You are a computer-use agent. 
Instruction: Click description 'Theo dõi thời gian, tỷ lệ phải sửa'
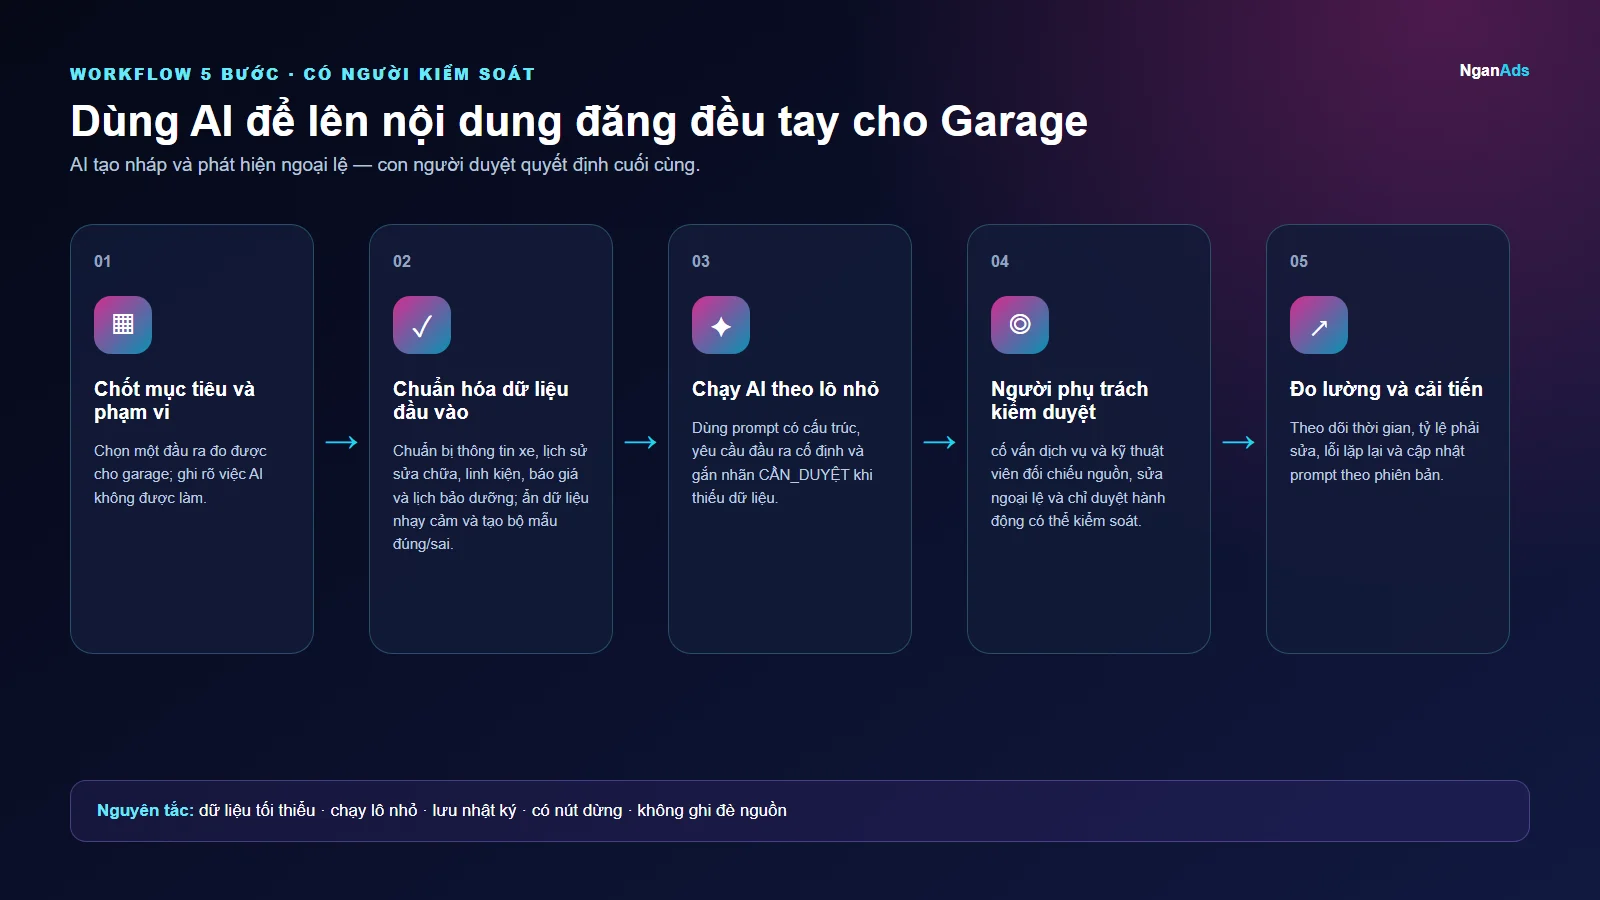tap(1384, 451)
